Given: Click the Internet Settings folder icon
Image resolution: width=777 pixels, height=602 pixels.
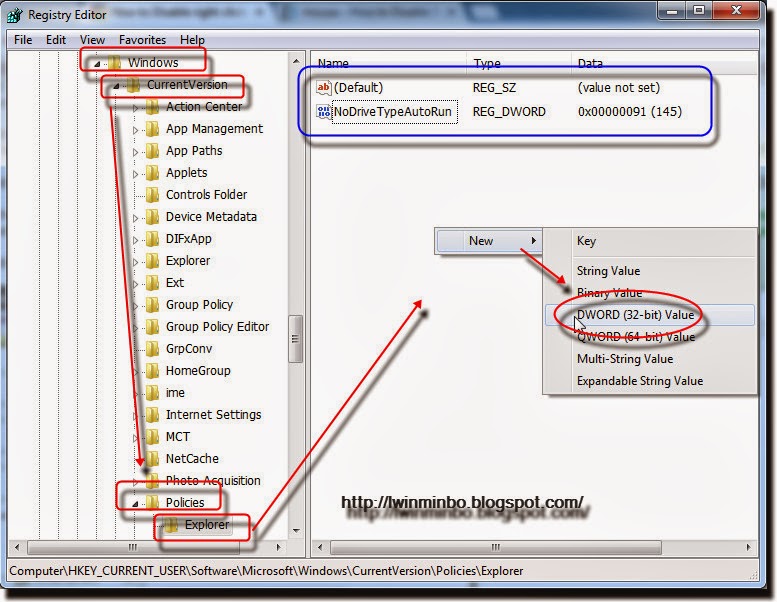Looking at the screenshot, I should point(152,415).
